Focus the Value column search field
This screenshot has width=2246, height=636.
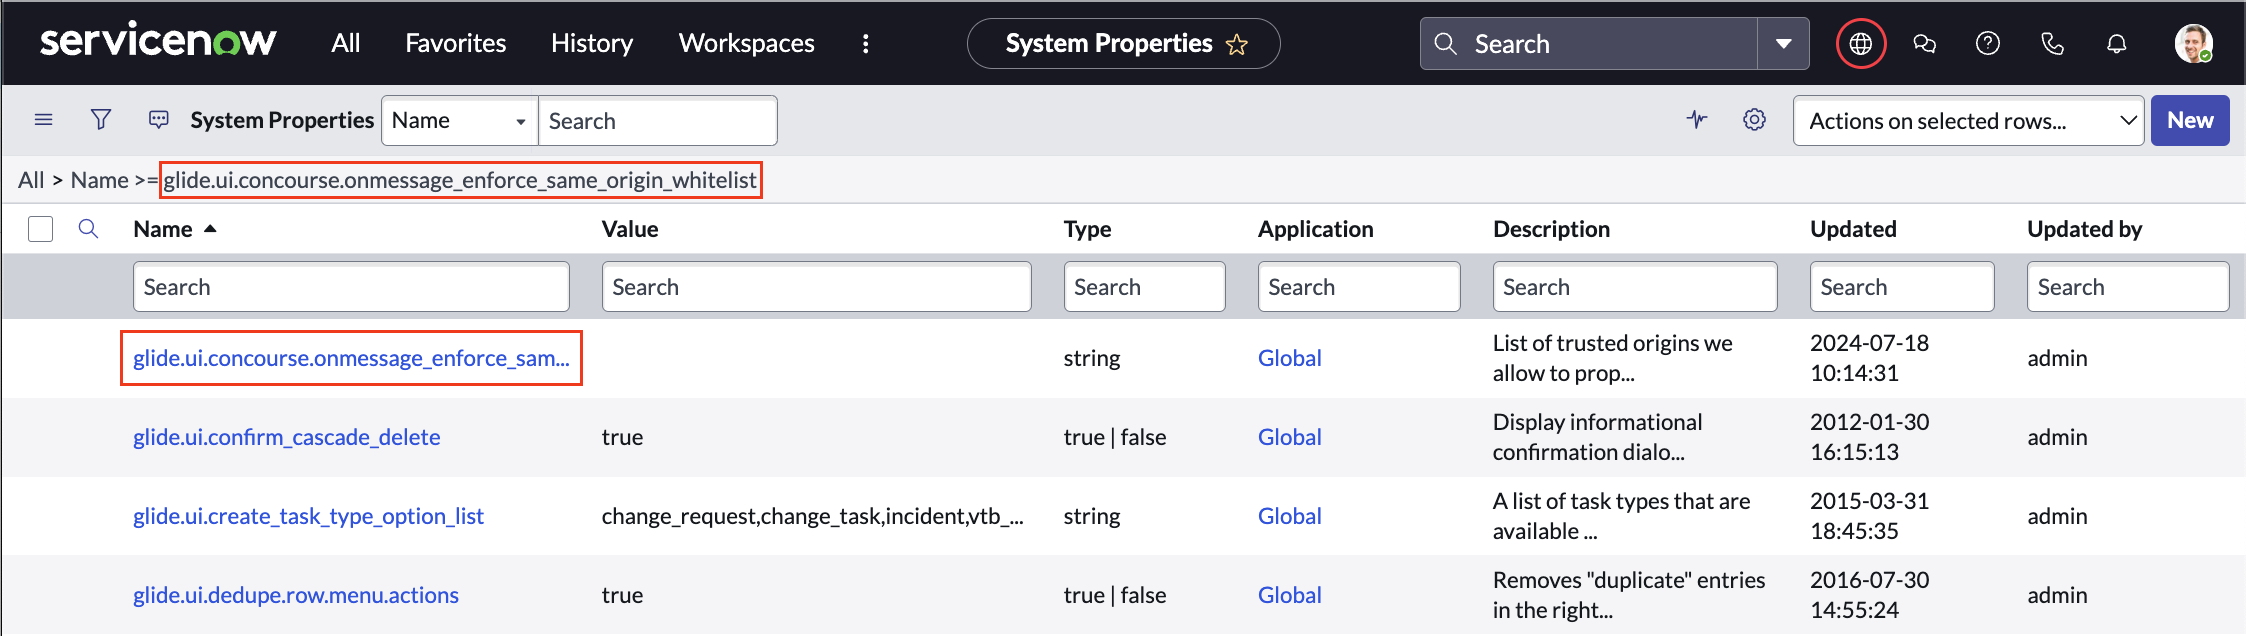click(x=816, y=287)
